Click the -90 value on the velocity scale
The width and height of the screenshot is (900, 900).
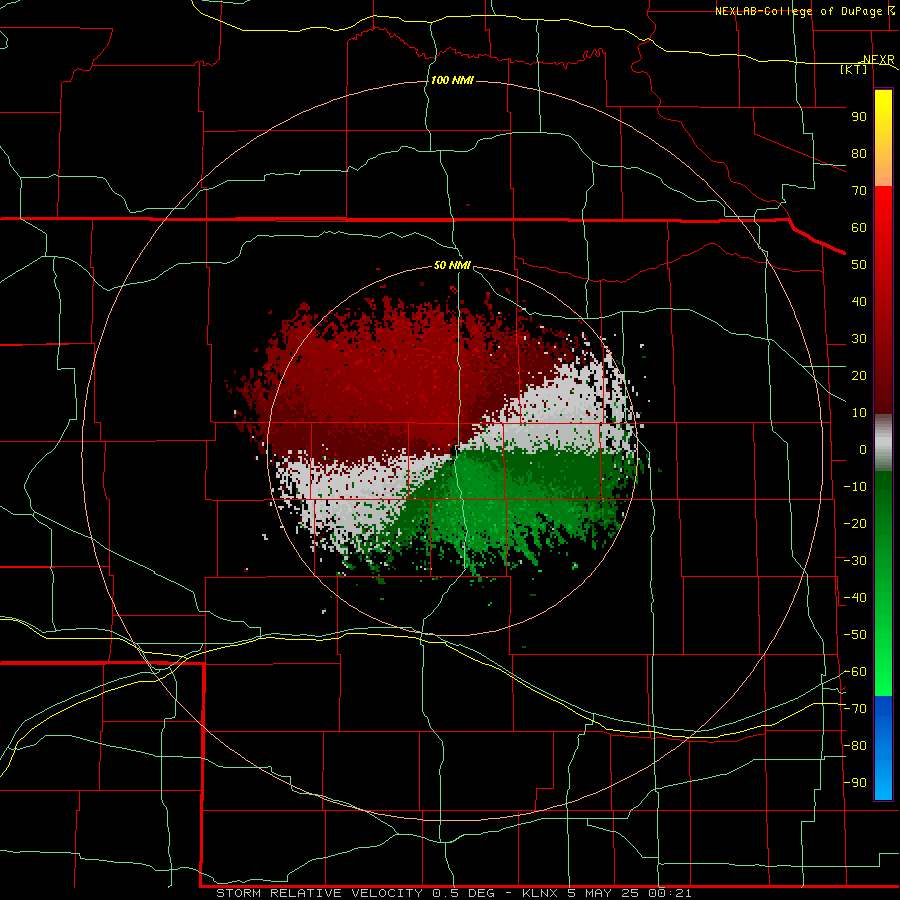[x=855, y=783]
